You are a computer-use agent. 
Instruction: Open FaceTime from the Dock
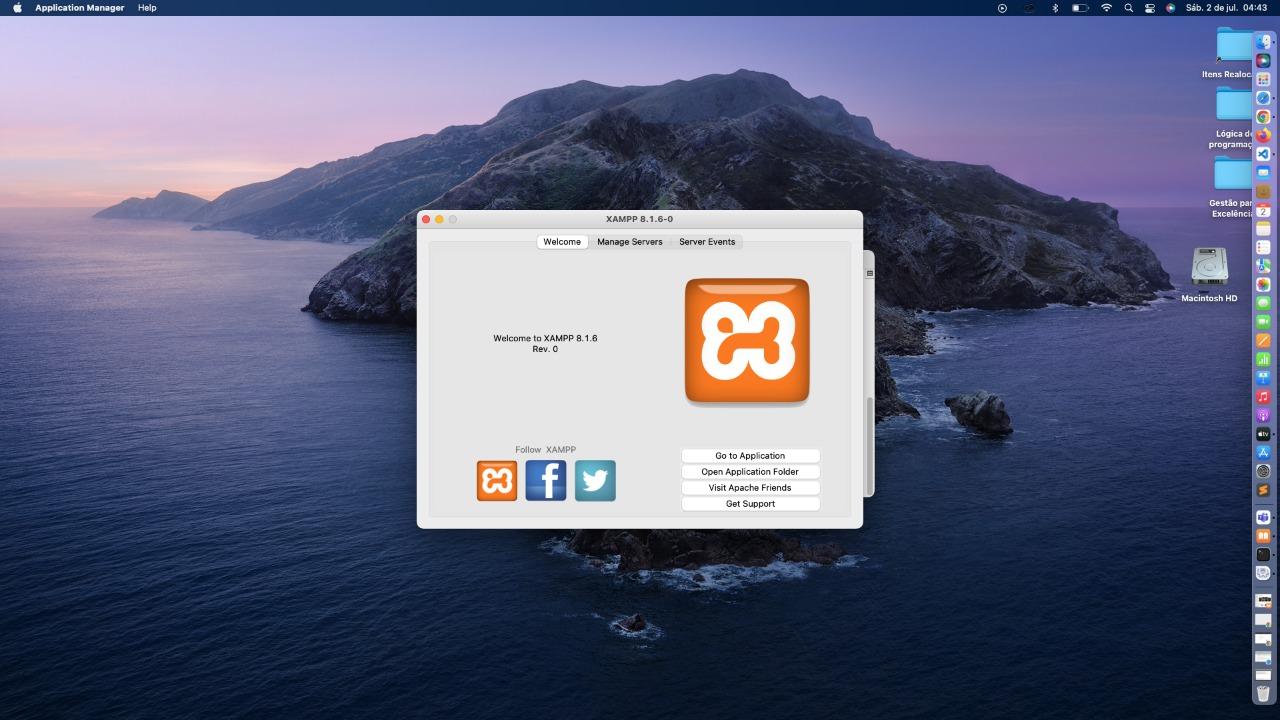coord(1263,321)
